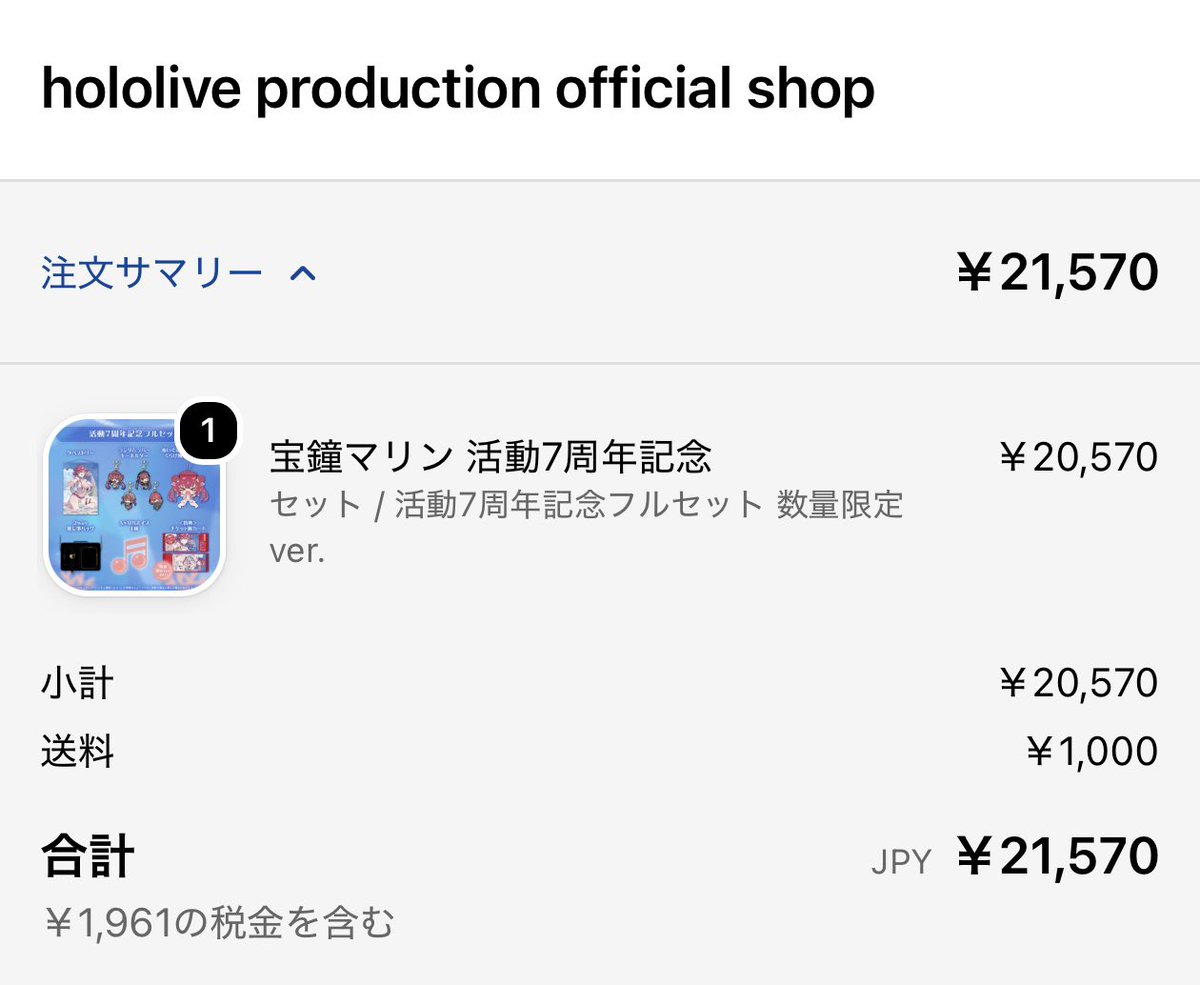1200x985 pixels.
Task: Click the ¥20,570 product price beside item name
Action: [1077, 457]
